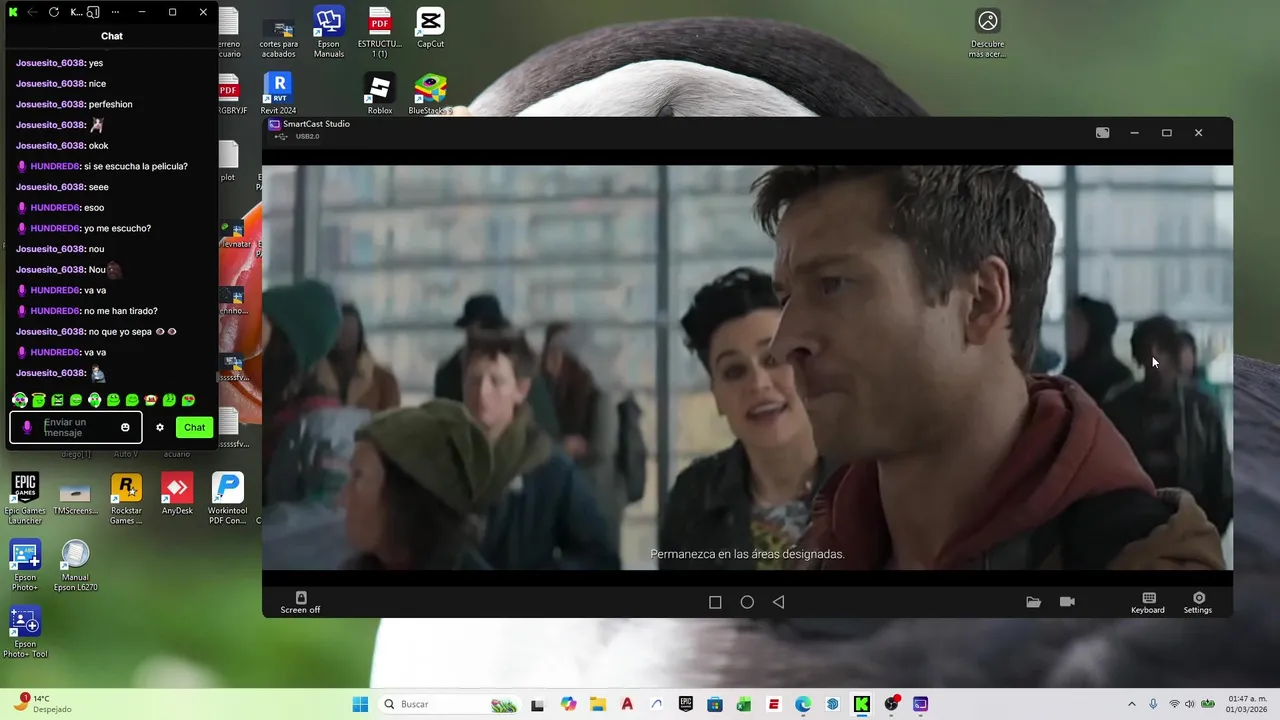Screen dimensions: 1280x720
Task: Click the taskbar Buscar search box
Action: (x=449, y=704)
